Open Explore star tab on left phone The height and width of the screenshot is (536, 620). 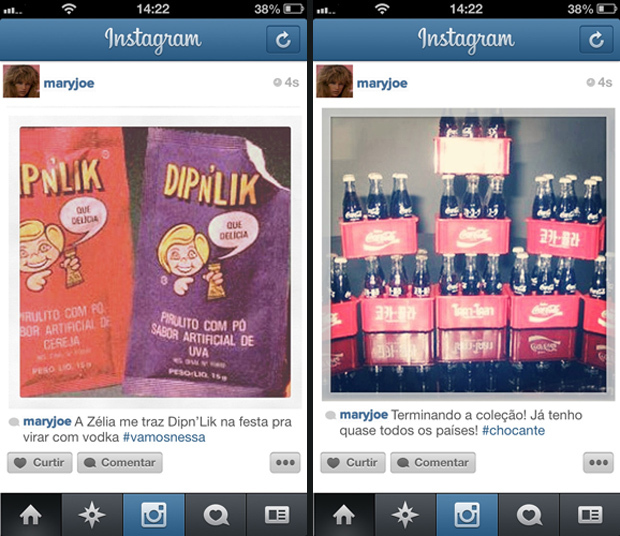92,515
